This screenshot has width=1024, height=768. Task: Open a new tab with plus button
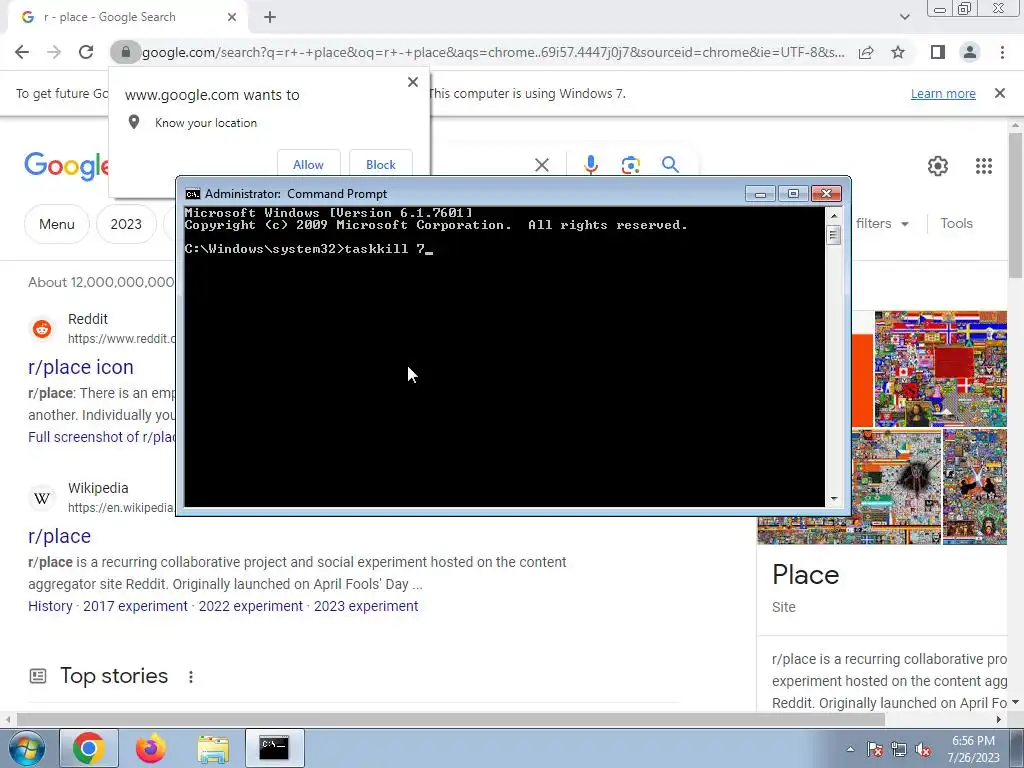click(x=270, y=17)
